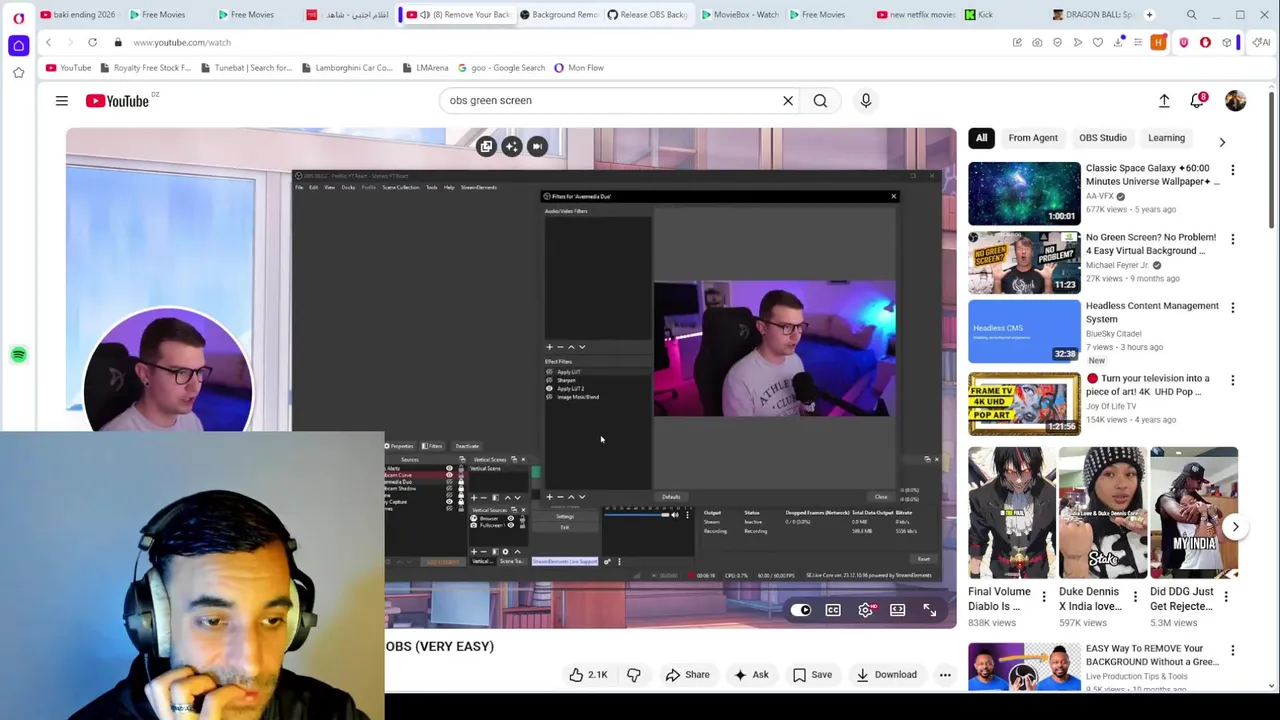The height and width of the screenshot is (720, 1280).
Task: Open the Mon Flow bookmark
Action: (579, 68)
